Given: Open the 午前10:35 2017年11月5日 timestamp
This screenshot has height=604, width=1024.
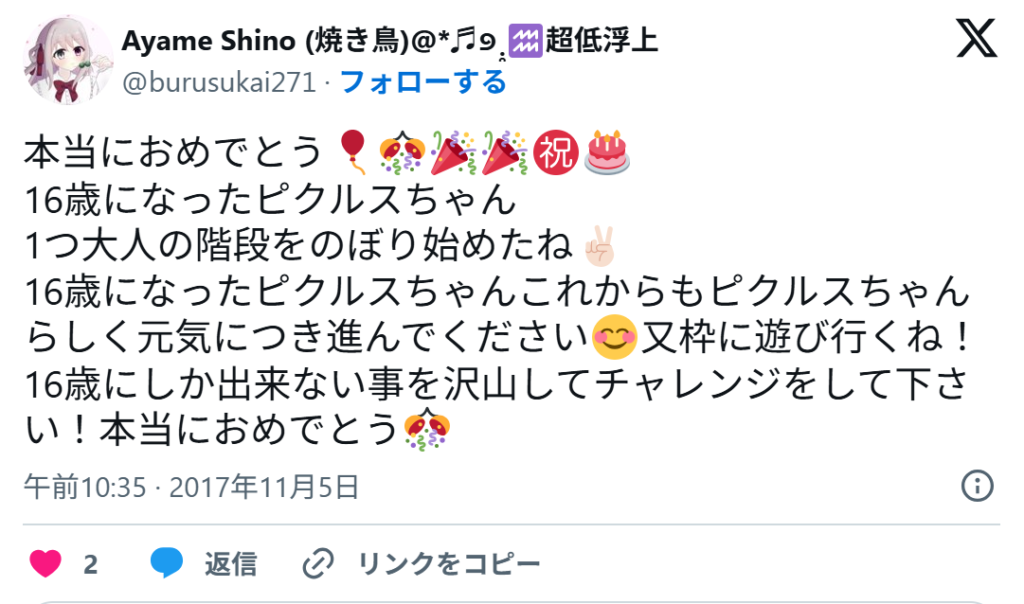Looking at the screenshot, I should (191, 487).
